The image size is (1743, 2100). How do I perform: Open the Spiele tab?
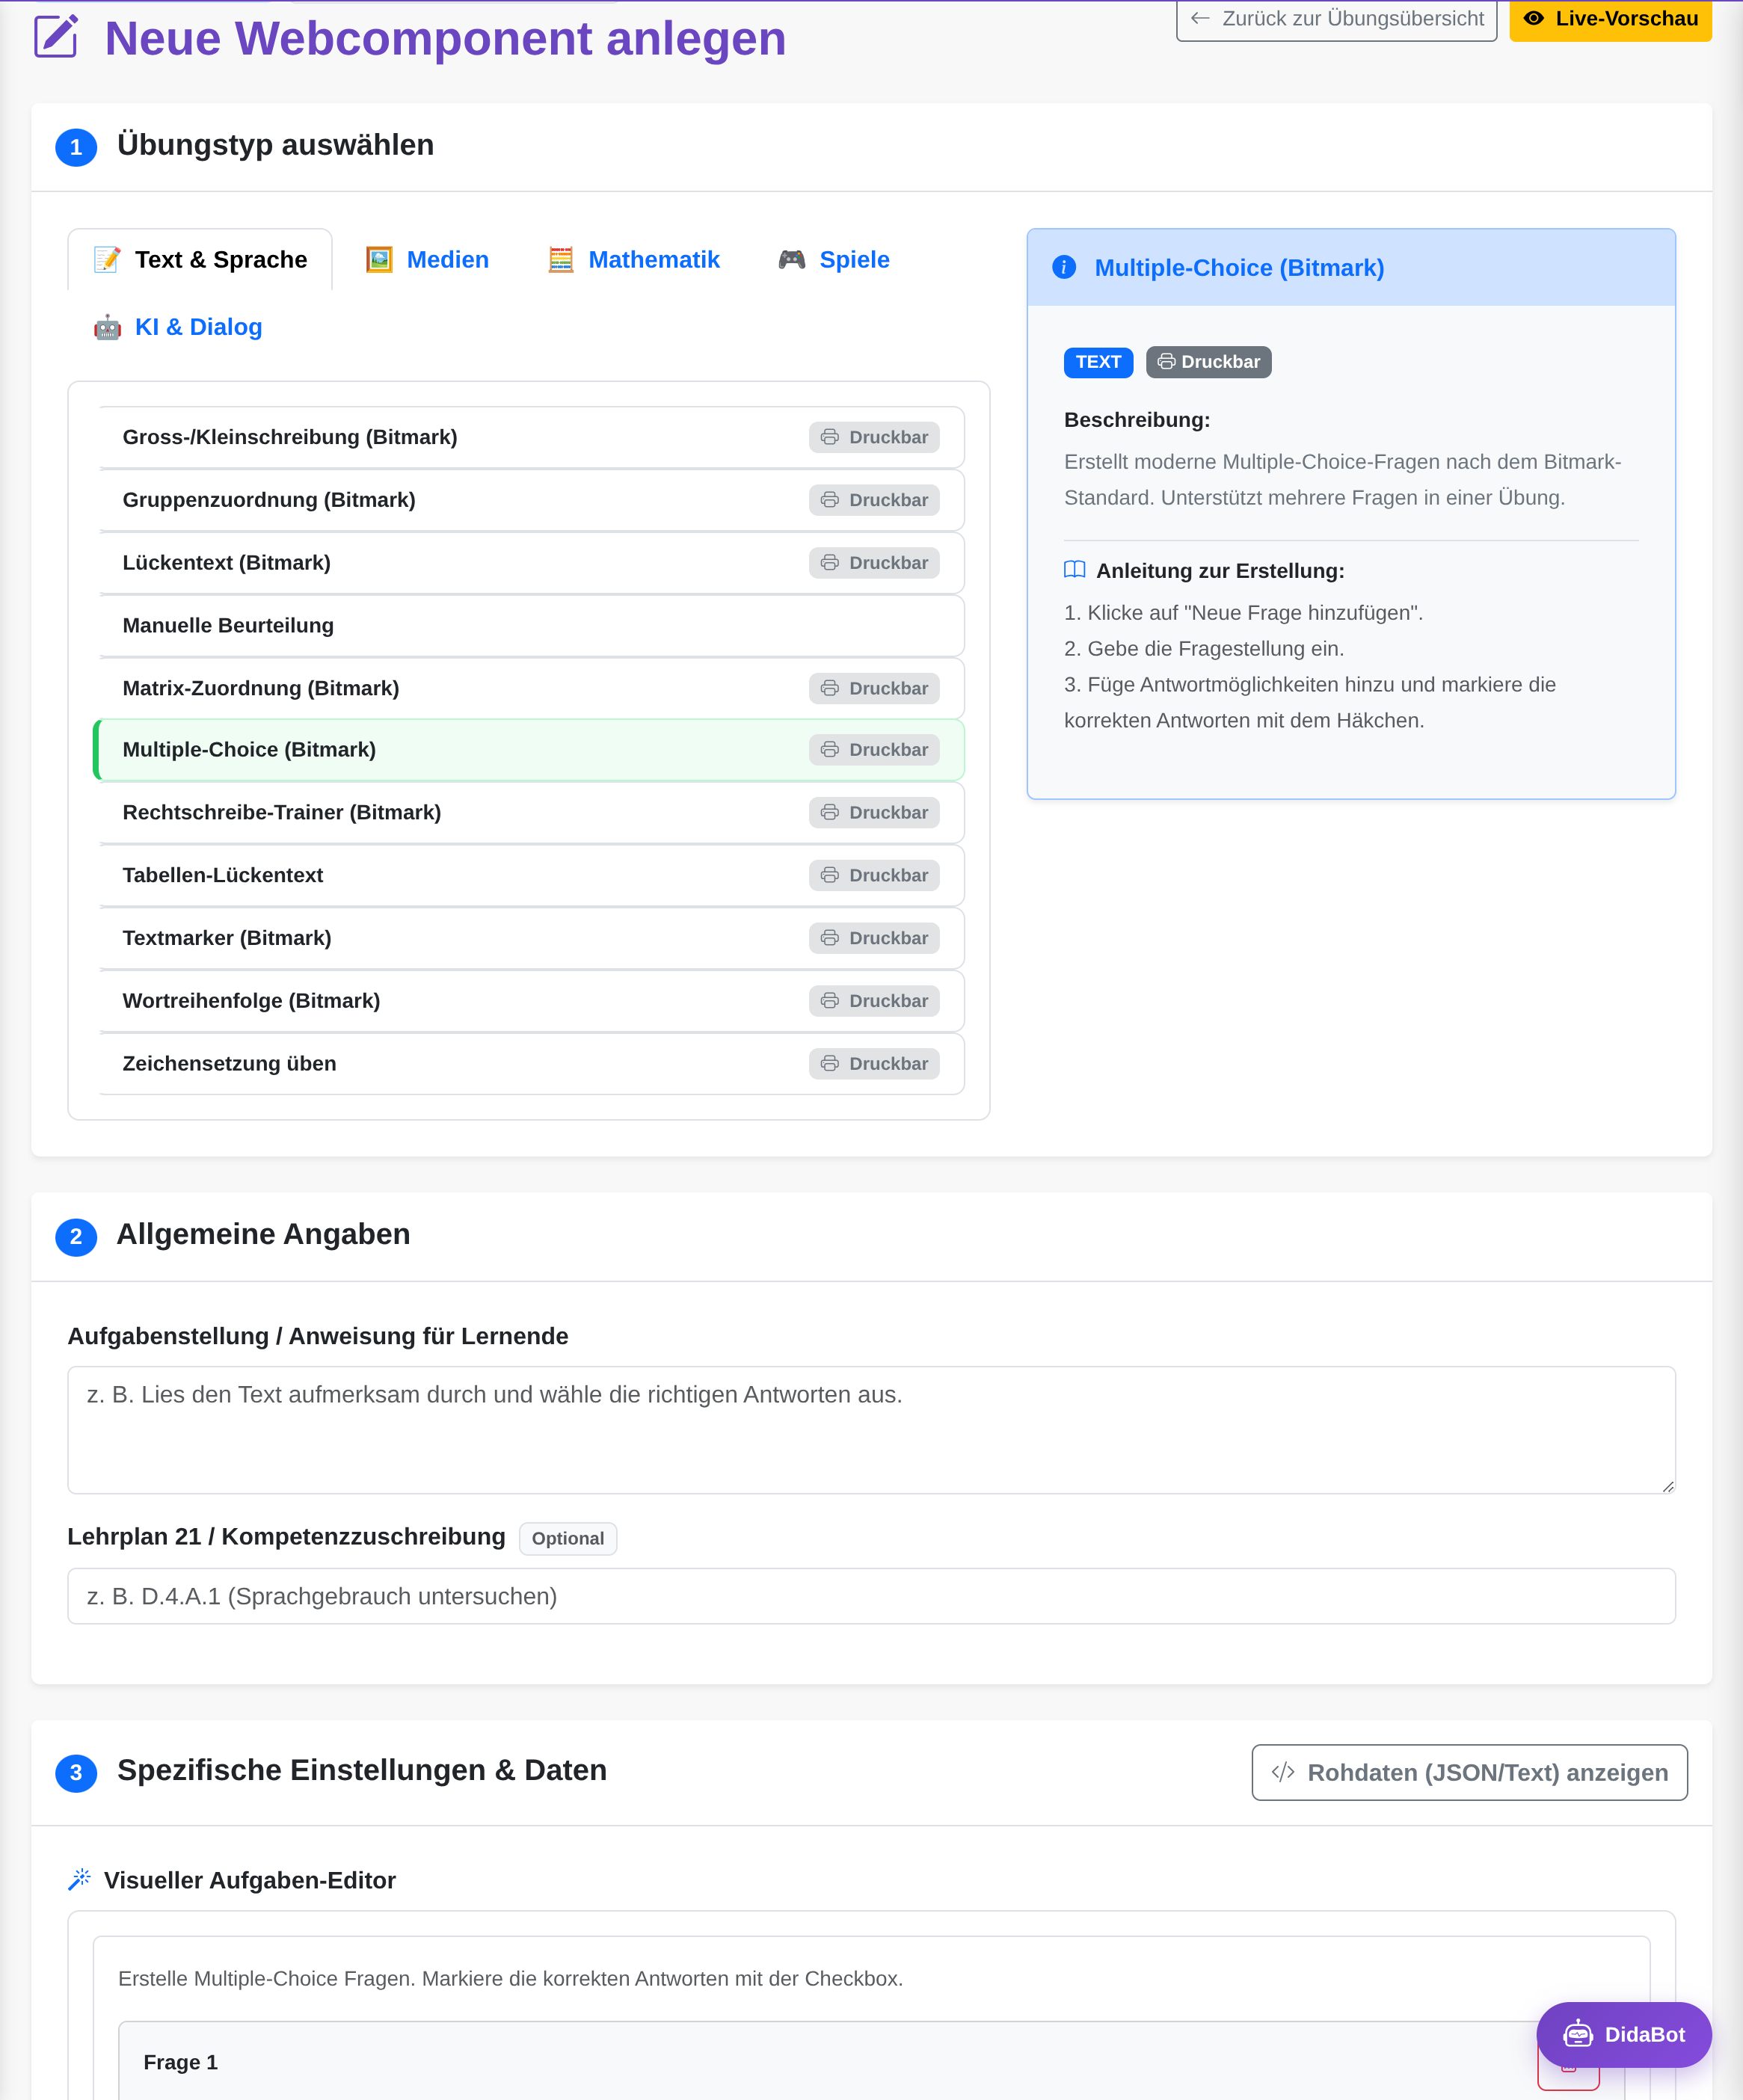(x=834, y=260)
